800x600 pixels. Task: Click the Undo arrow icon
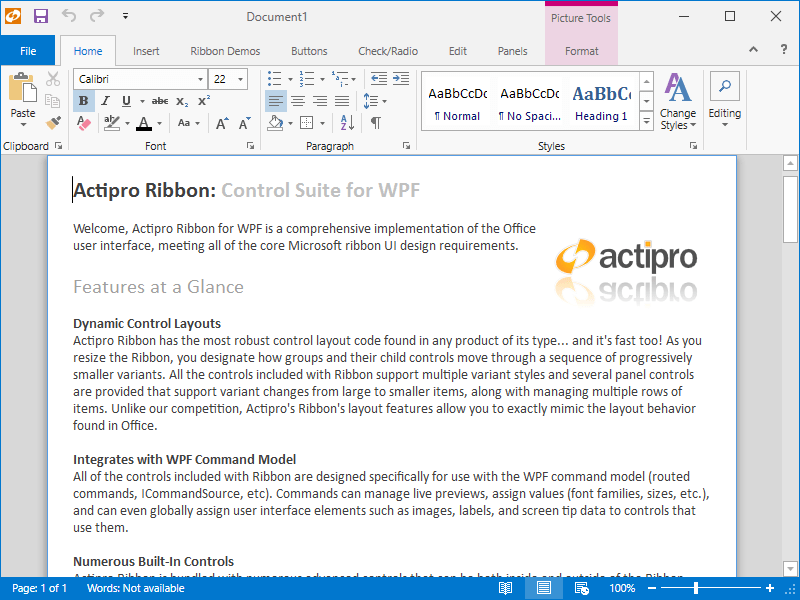pyautogui.click(x=69, y=16)
